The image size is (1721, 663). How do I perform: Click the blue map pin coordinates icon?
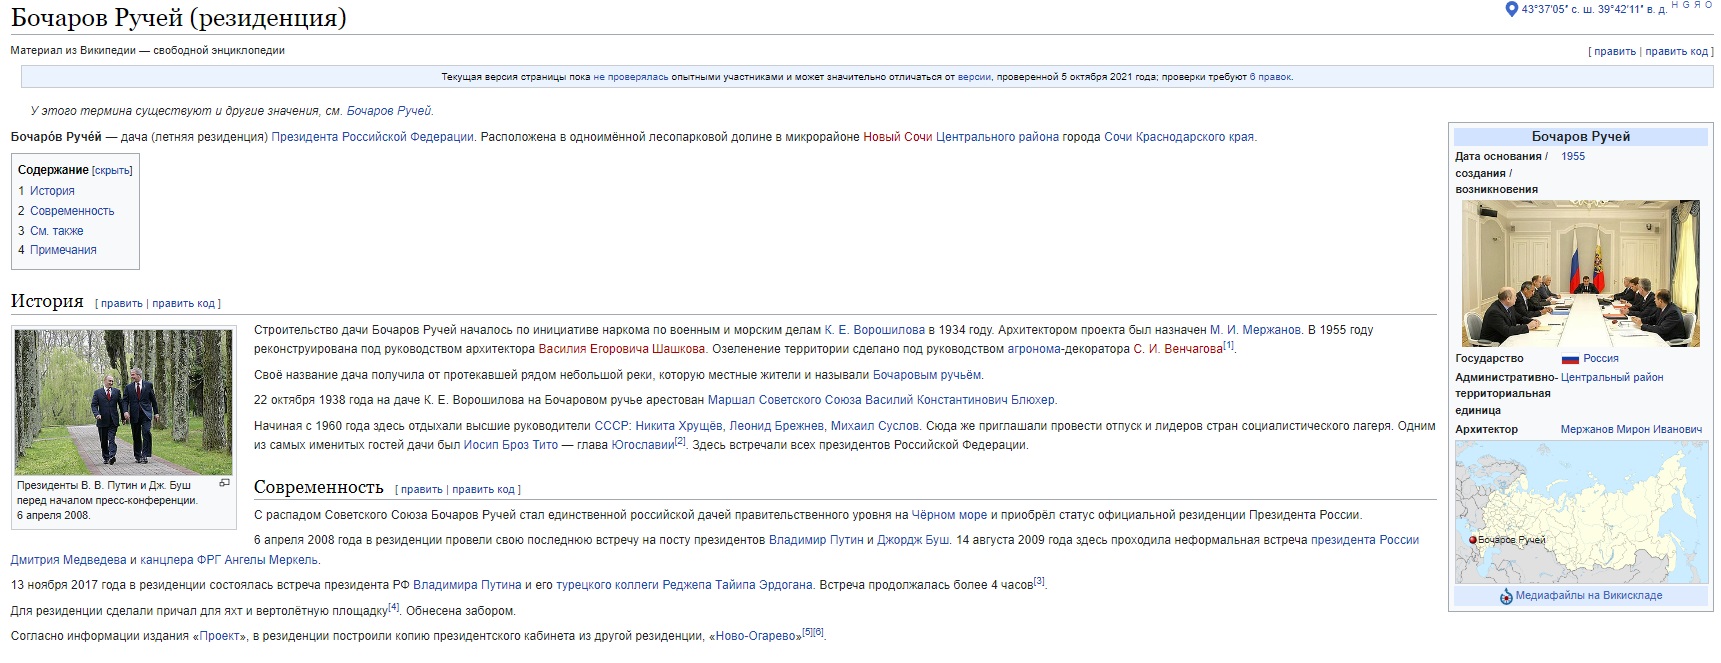(1511, 10)
